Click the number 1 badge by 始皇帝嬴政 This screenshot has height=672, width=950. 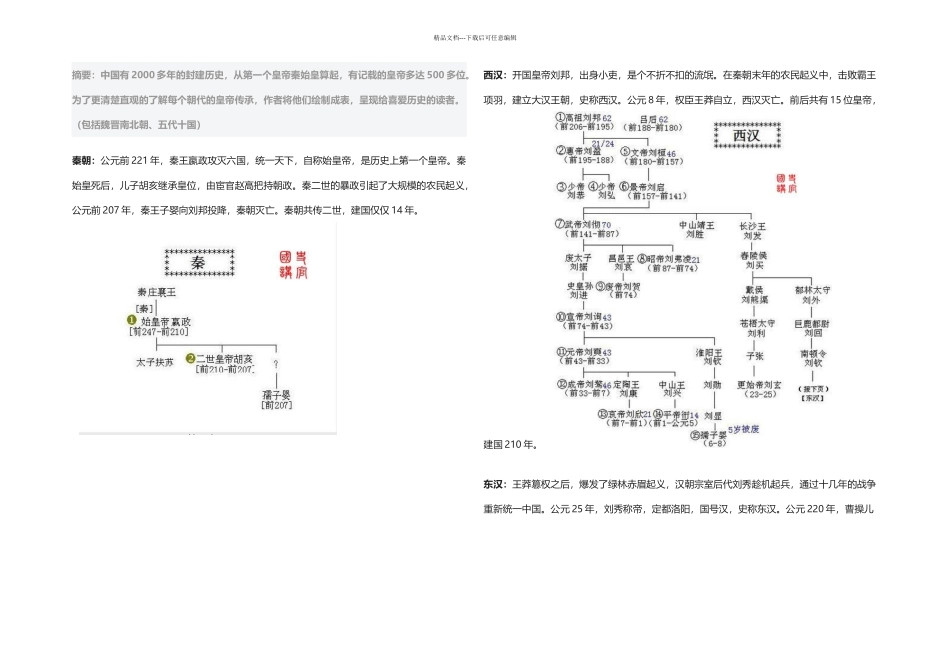[x=131, y=320]
